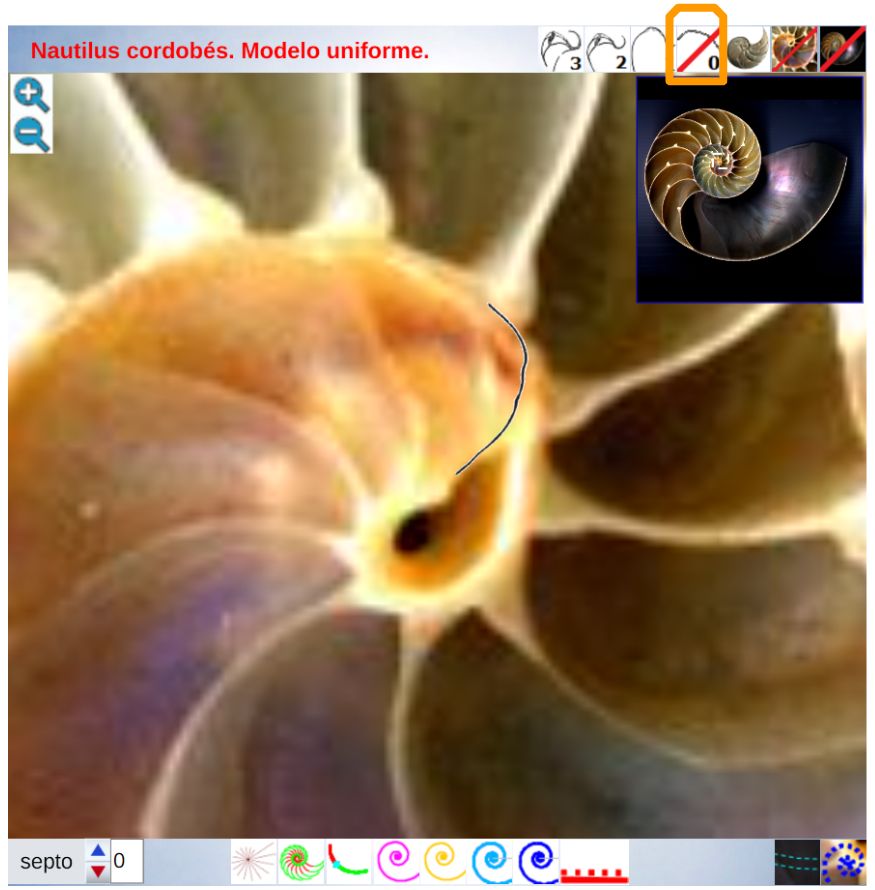
Task: Select the light blue spiral icon
Action: click(x=490, y=861)
